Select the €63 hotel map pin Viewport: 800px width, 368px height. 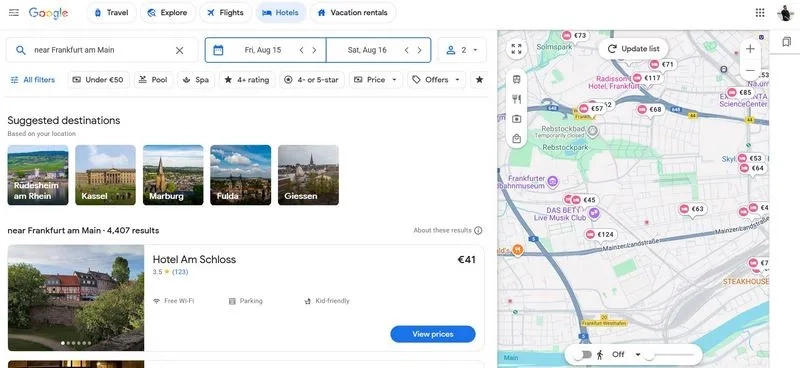692,209
